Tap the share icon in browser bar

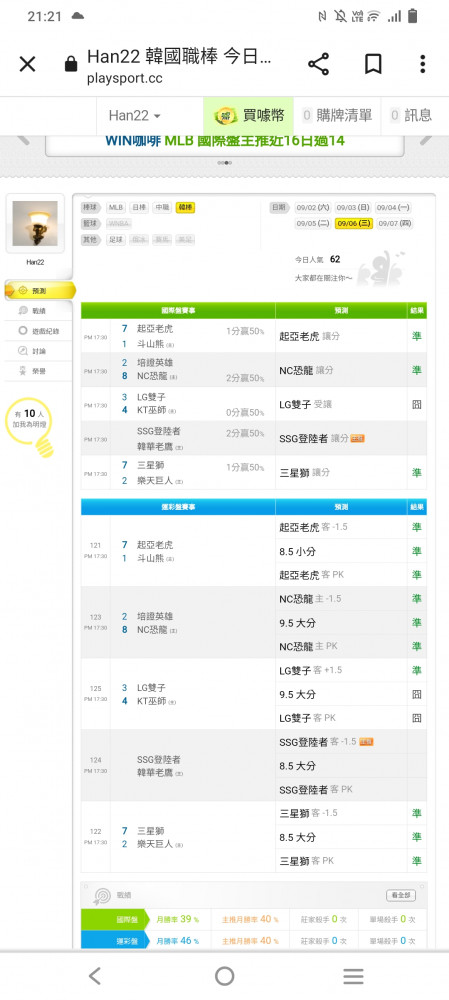click(318, 64)
